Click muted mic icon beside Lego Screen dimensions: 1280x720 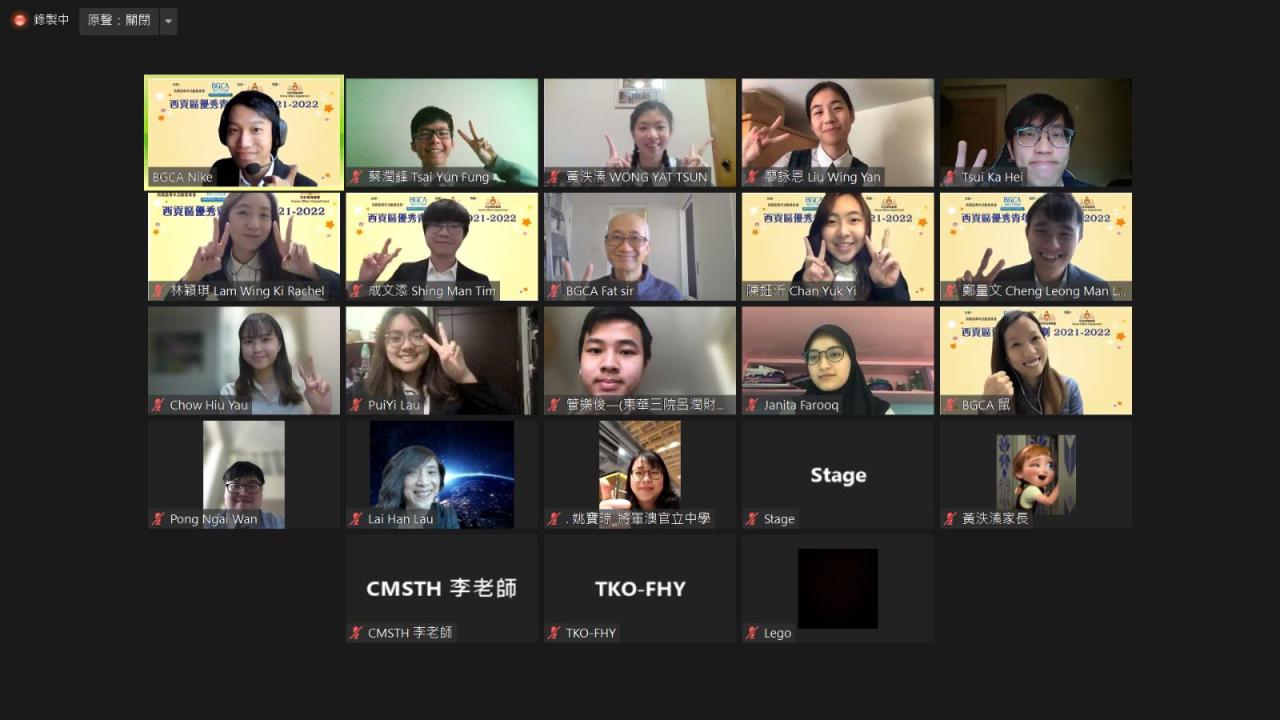point(752,633)
